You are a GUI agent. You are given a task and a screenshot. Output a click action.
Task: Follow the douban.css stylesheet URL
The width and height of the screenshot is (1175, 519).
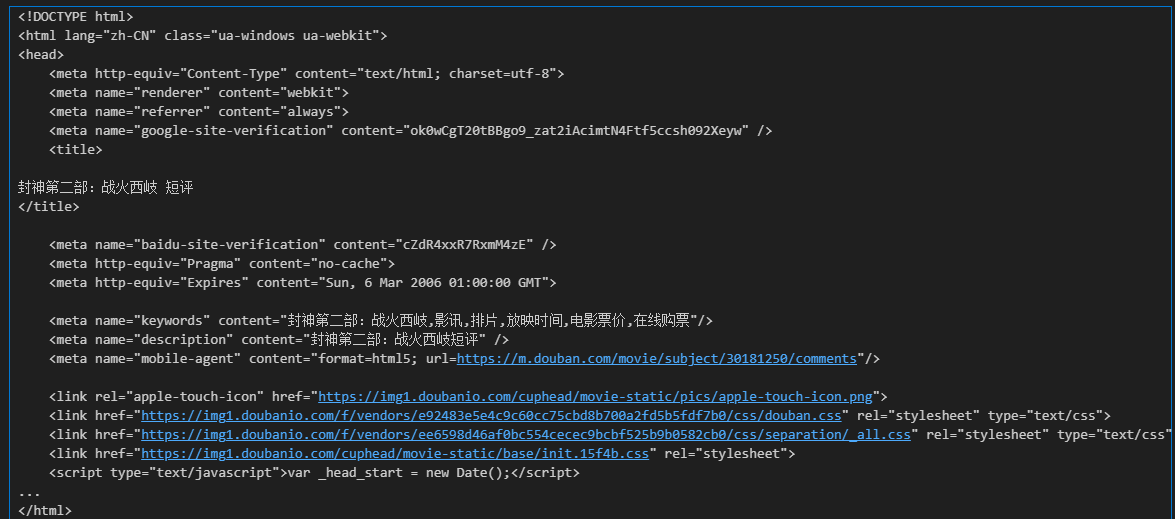(x=492, y=416)
